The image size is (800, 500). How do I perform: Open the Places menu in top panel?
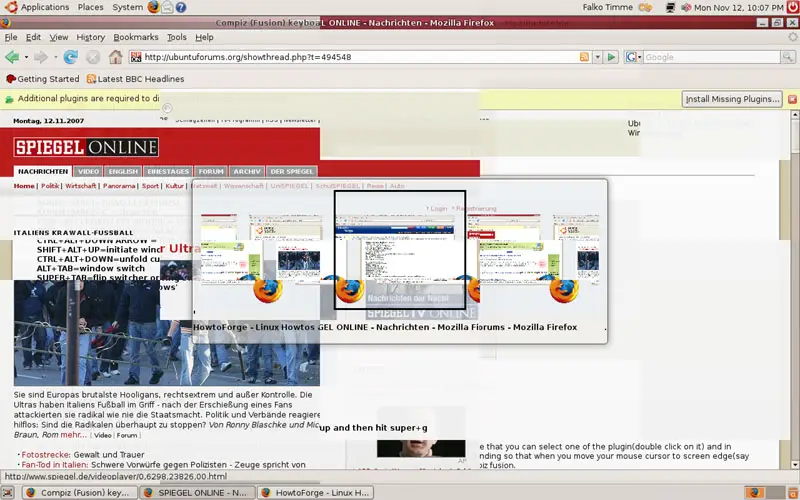[x=90, y=7]
